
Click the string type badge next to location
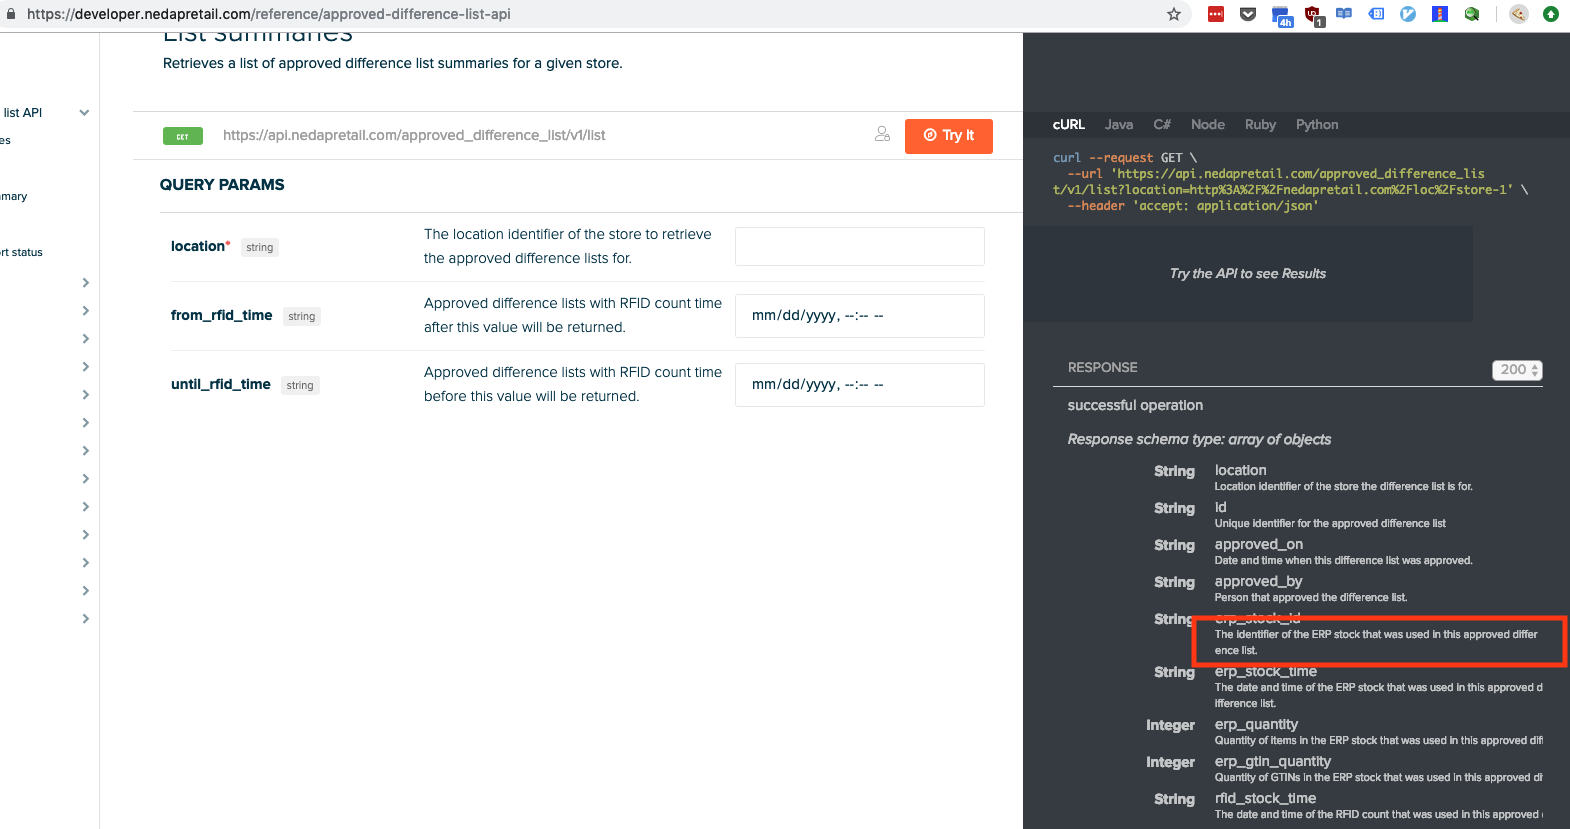[x=260, y=247]
